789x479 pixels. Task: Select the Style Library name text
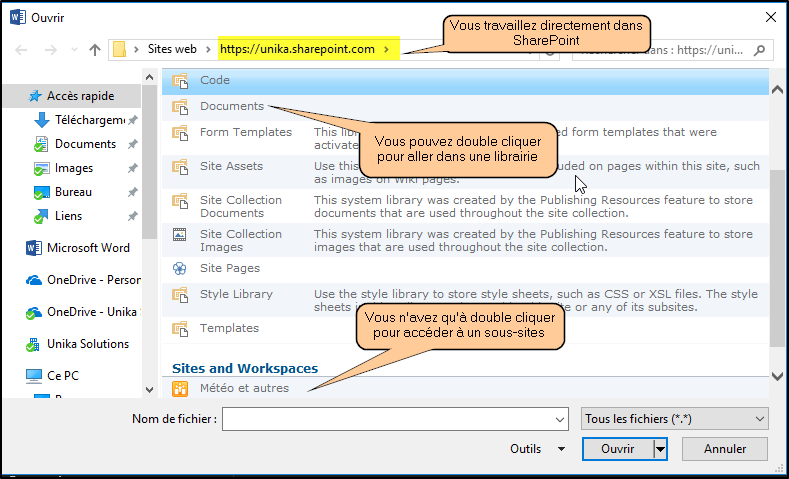(236, 294)
